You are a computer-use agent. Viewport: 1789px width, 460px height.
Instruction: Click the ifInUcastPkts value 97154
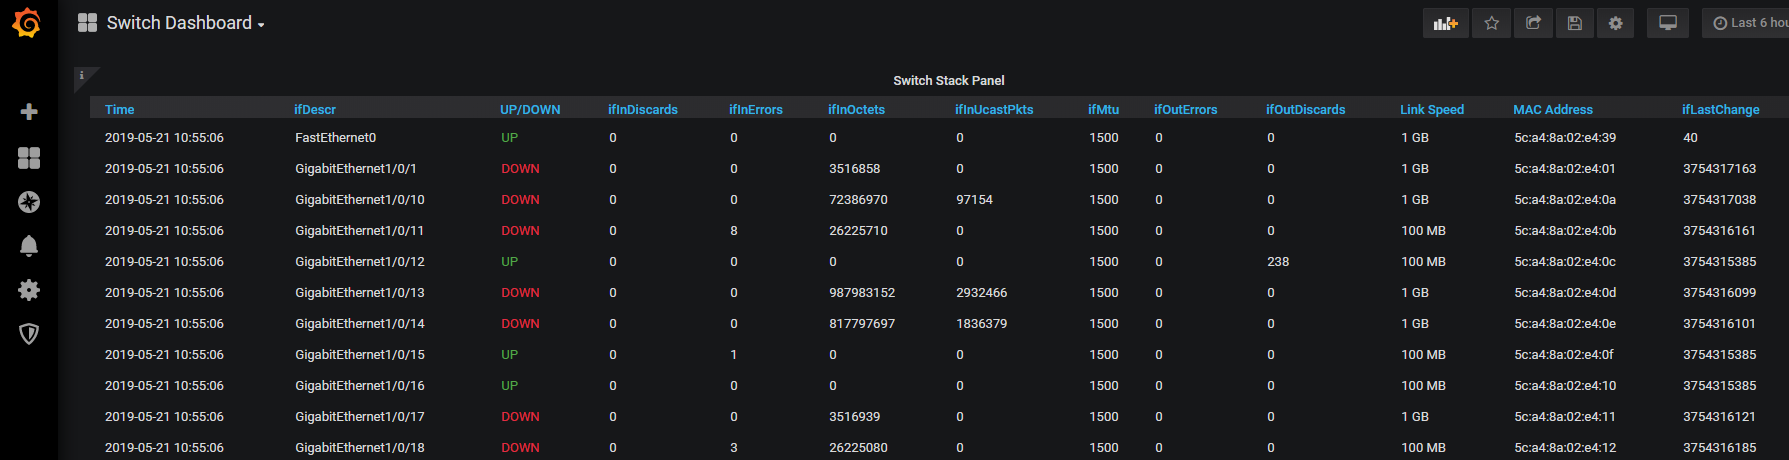pyautogui.click(x=975, y=200)
